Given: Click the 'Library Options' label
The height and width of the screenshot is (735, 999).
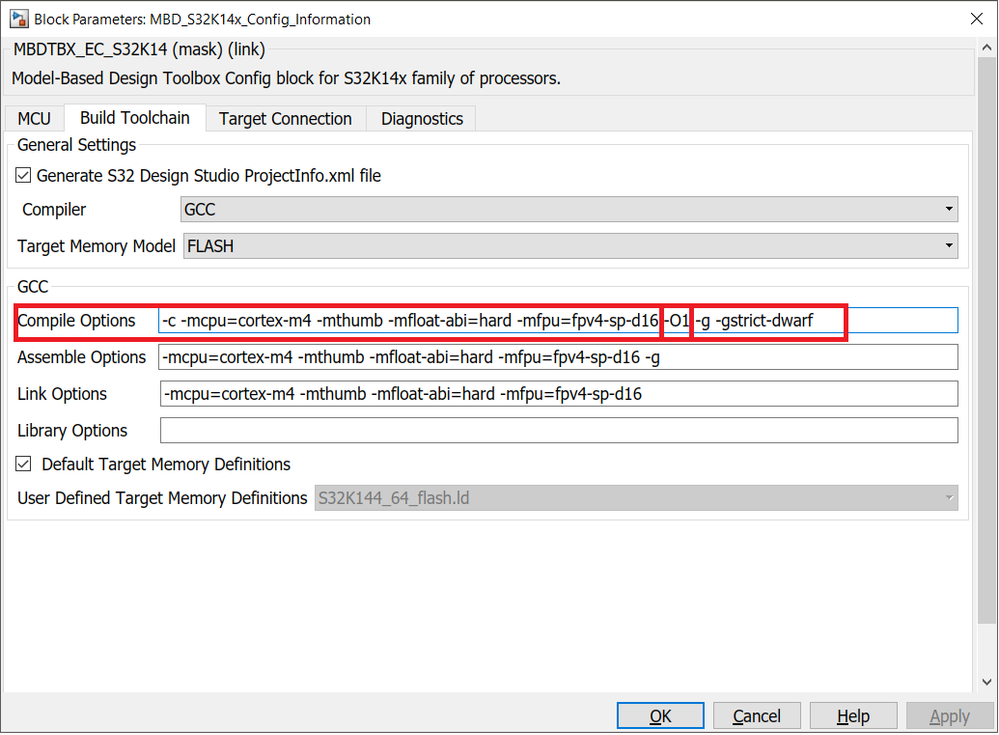Looking at the screenshot, I should coord(72,431).
